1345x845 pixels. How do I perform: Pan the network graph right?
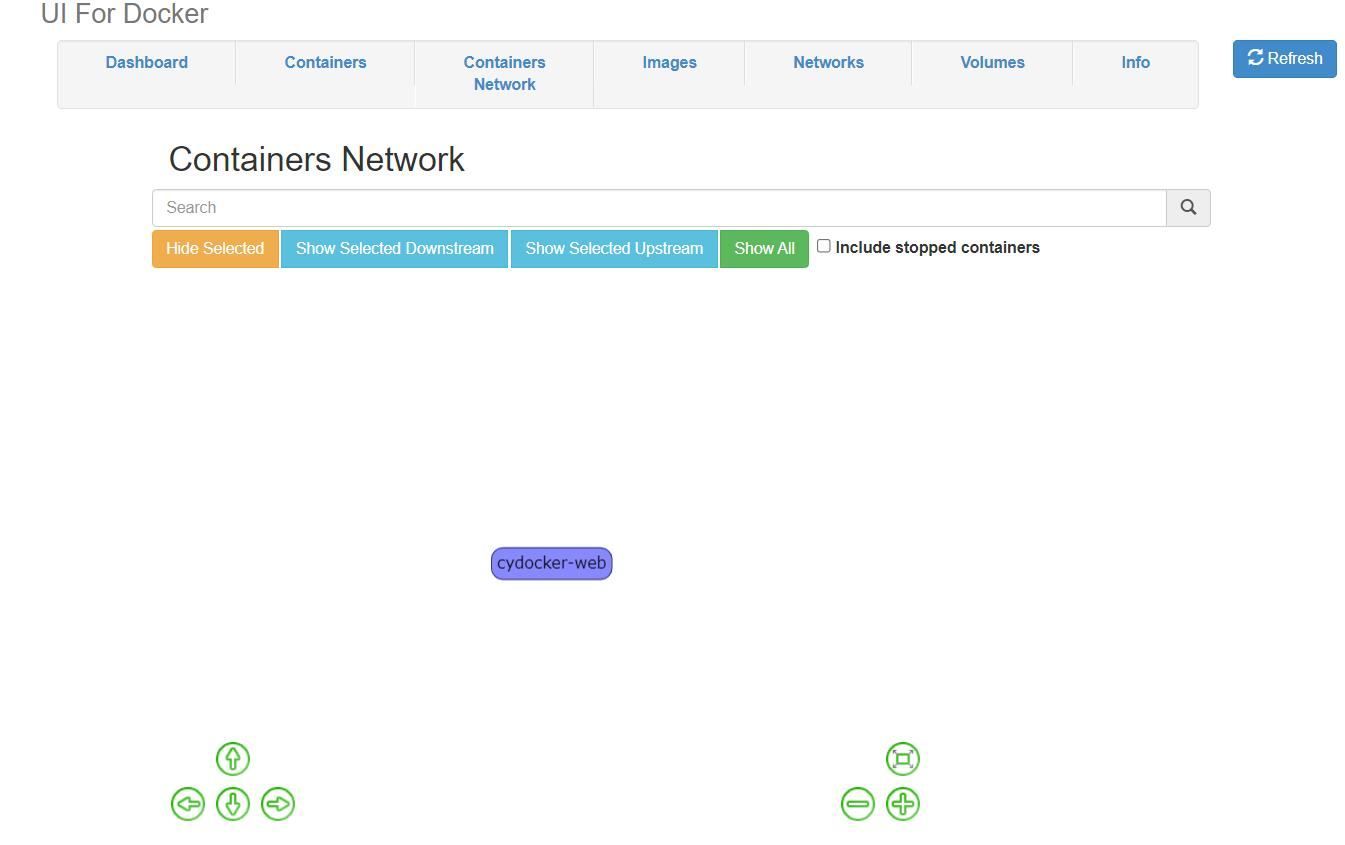click(278, 804)
